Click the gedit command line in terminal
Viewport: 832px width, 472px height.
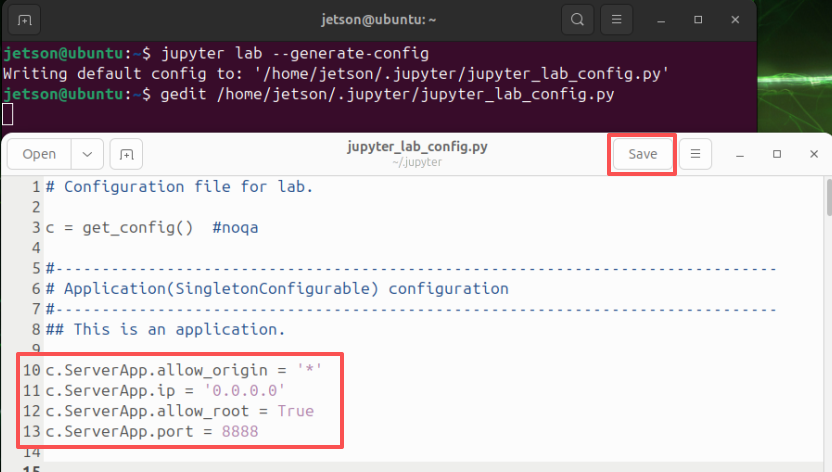click(387, 94)
